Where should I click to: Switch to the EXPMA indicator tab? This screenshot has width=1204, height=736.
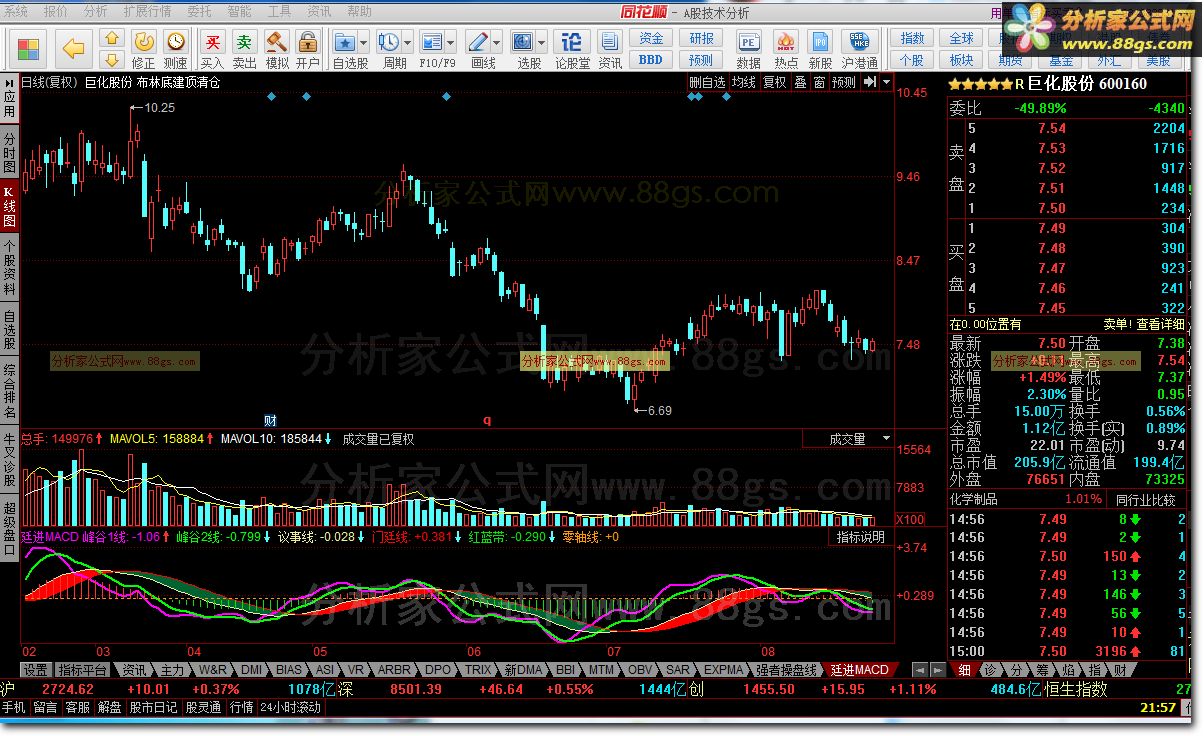coord(723,670)
